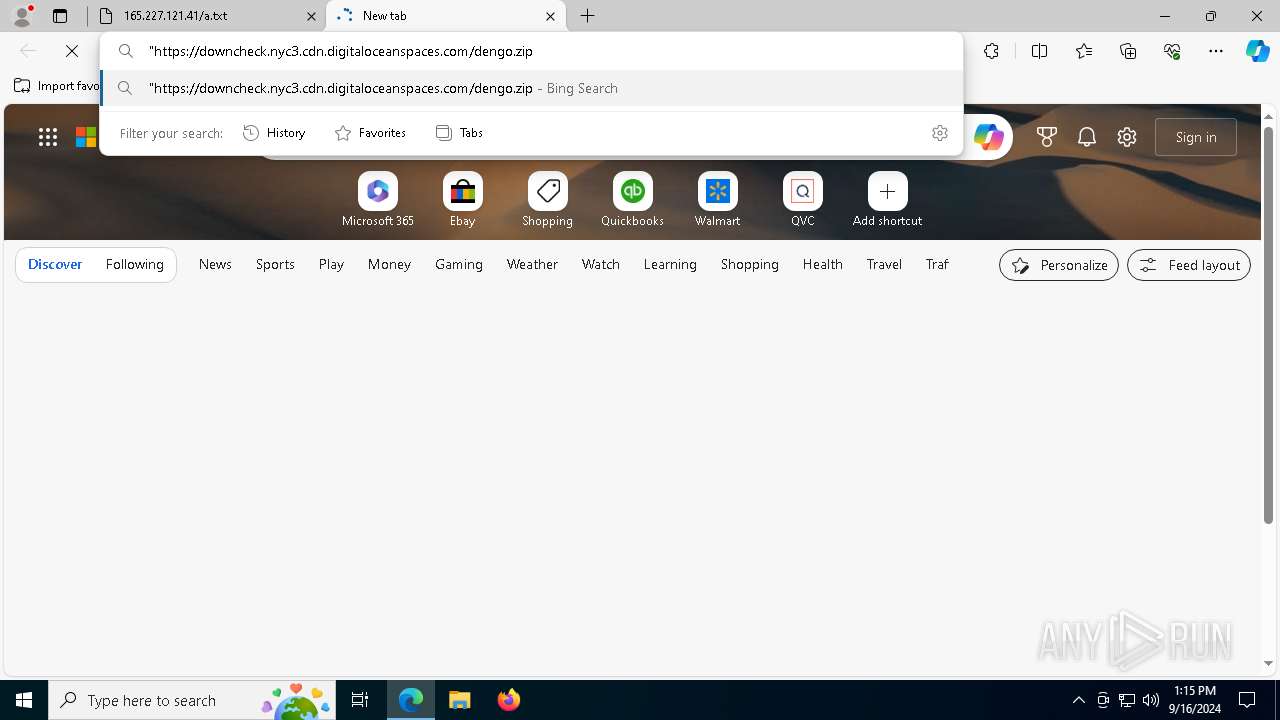Screen dimensions: 1280x720
Task: Open Browser essentials heart icon
Action: pyautogui.click(x=1172, y=51)
